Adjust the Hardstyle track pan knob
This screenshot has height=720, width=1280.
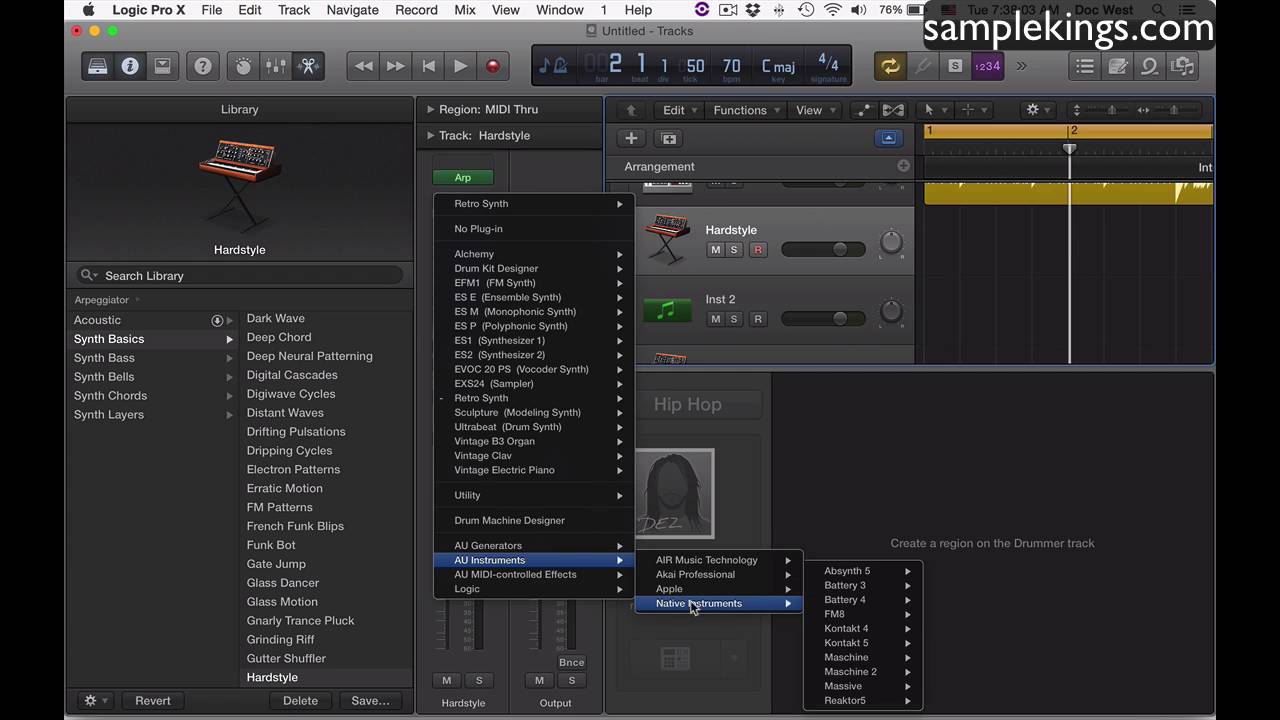click(891, 242)
